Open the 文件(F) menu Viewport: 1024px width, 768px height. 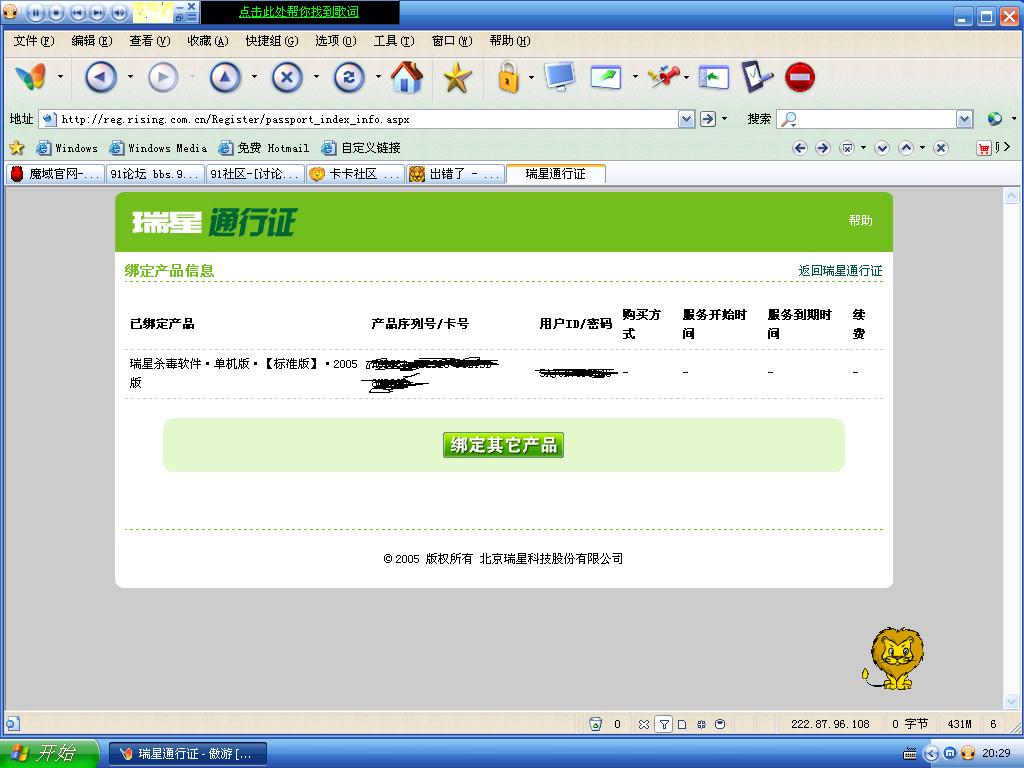tap(34, 40)
